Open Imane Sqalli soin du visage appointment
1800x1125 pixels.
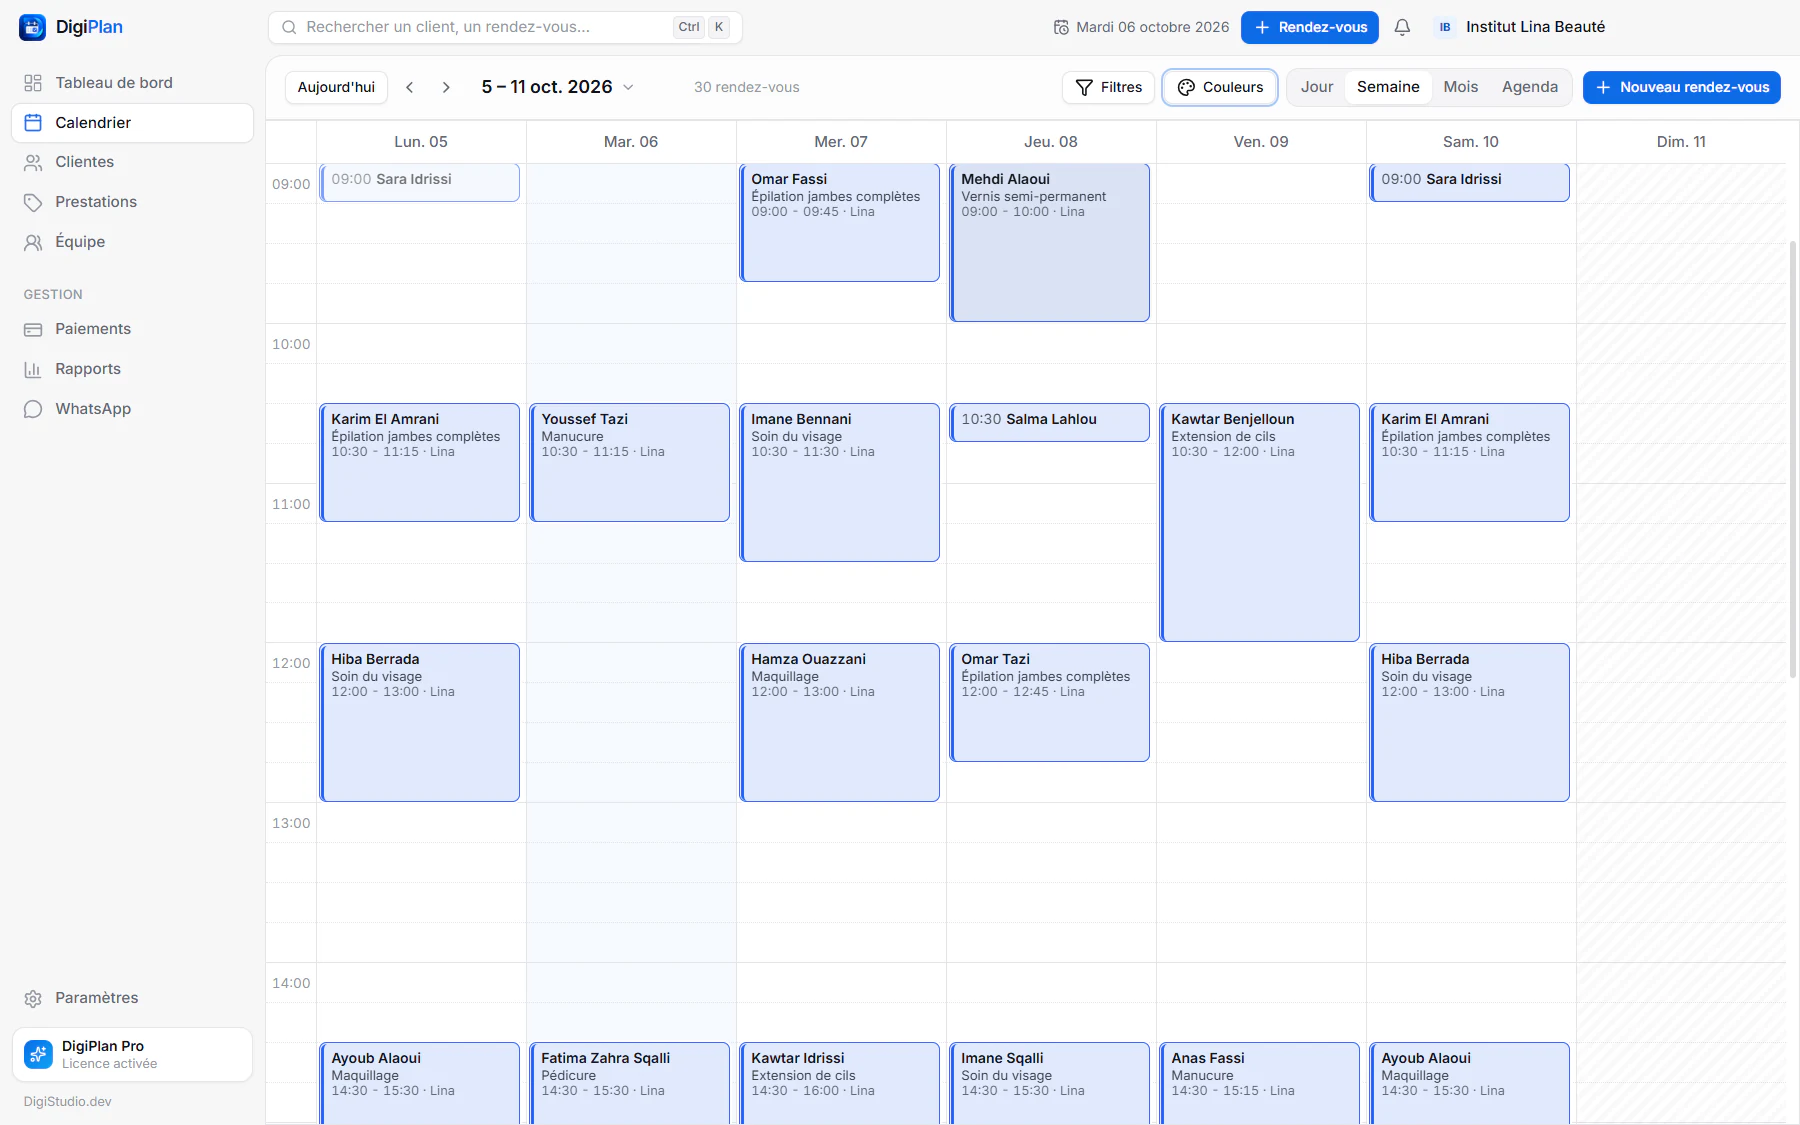(1050, 1083)
